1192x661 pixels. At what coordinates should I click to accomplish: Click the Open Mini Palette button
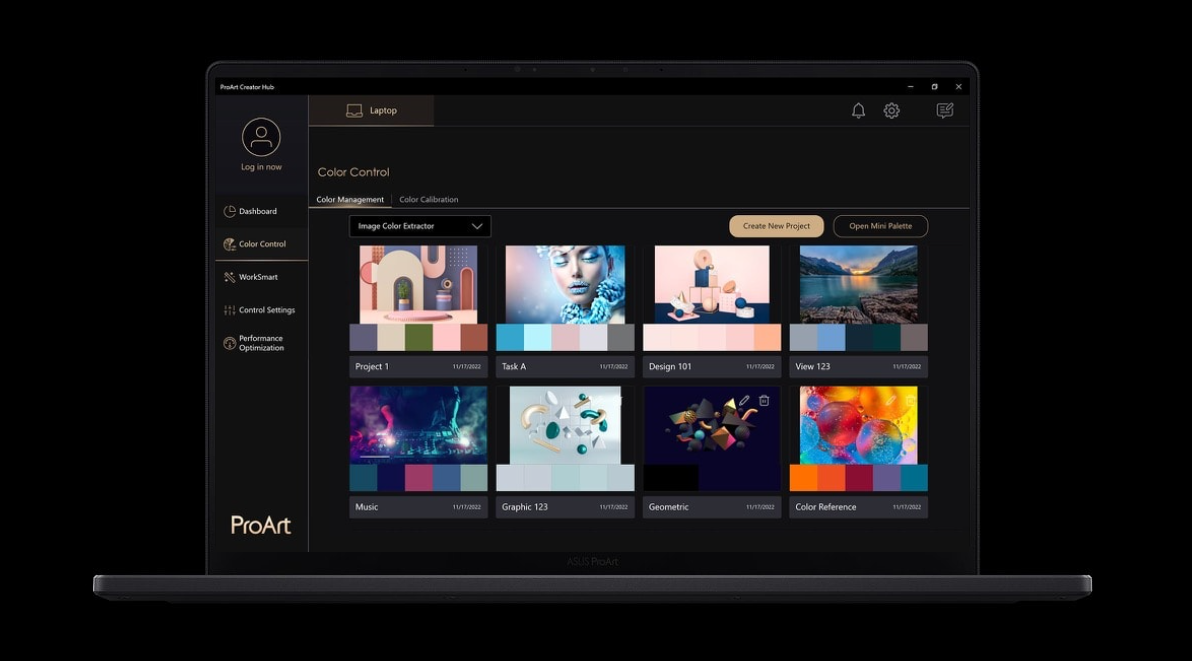880,226
